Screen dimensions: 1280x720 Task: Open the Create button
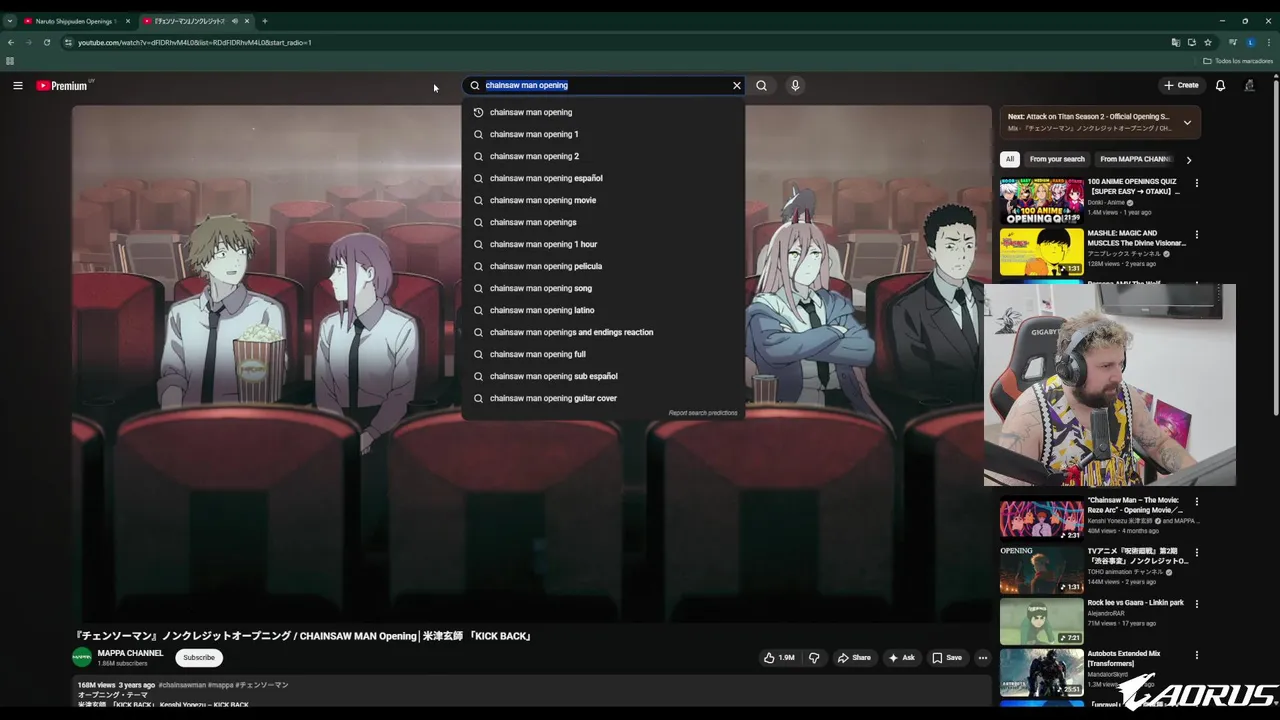click(x=1181, y=86)
